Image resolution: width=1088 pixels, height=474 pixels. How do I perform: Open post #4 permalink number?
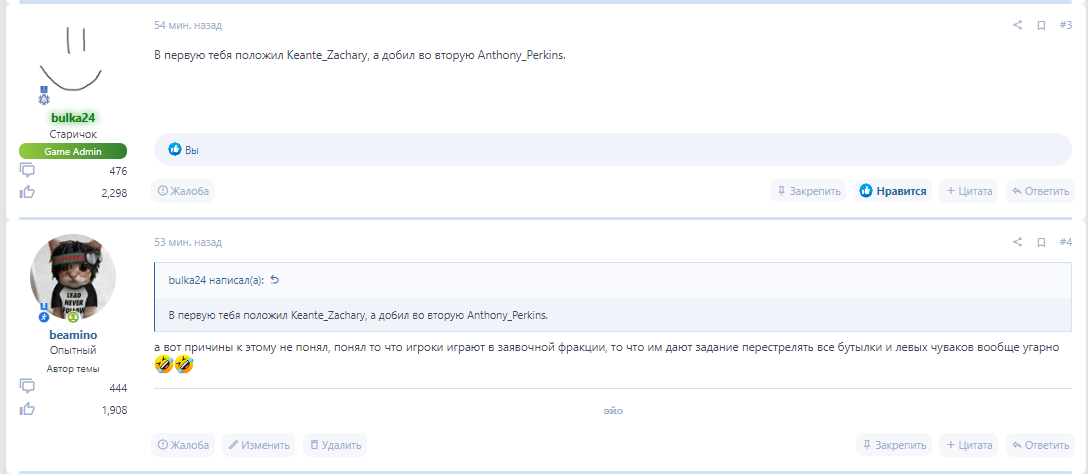[1065, 242]
